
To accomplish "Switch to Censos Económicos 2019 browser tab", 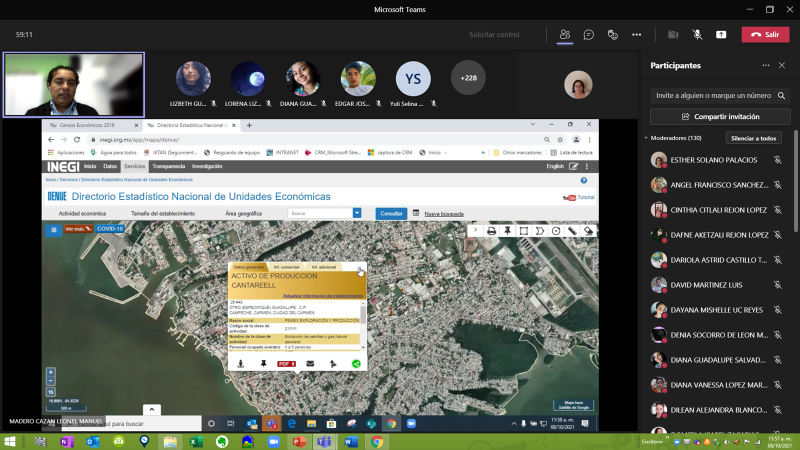I will pyautogui.click(x=87, y=125).
